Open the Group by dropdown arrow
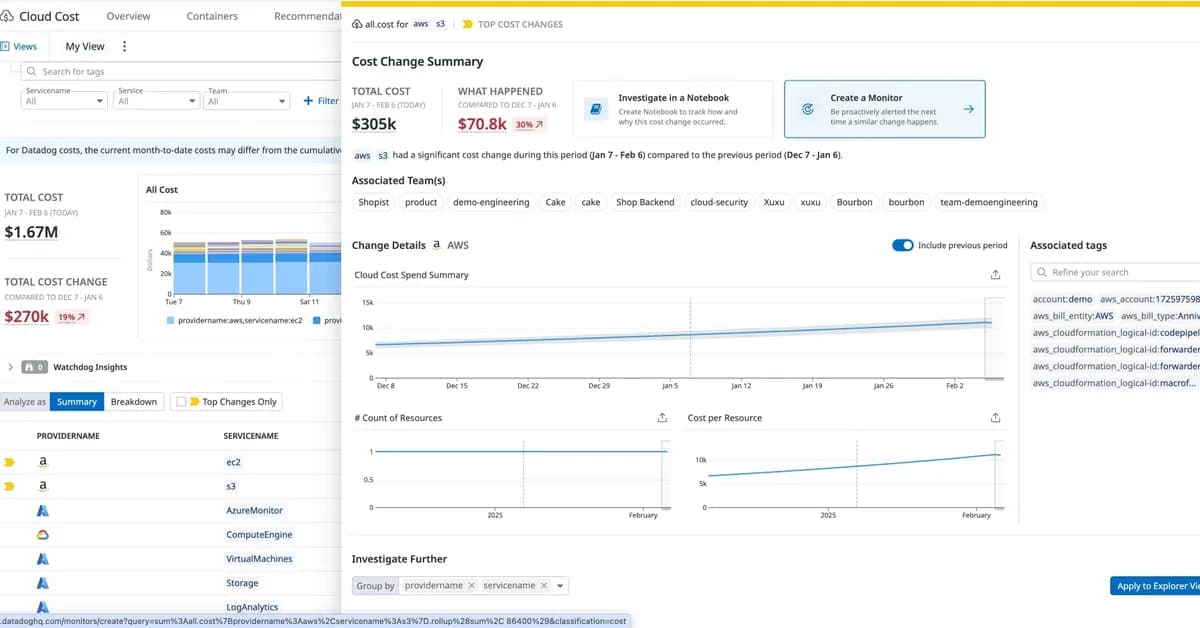1200x628 pixels. 561,586
